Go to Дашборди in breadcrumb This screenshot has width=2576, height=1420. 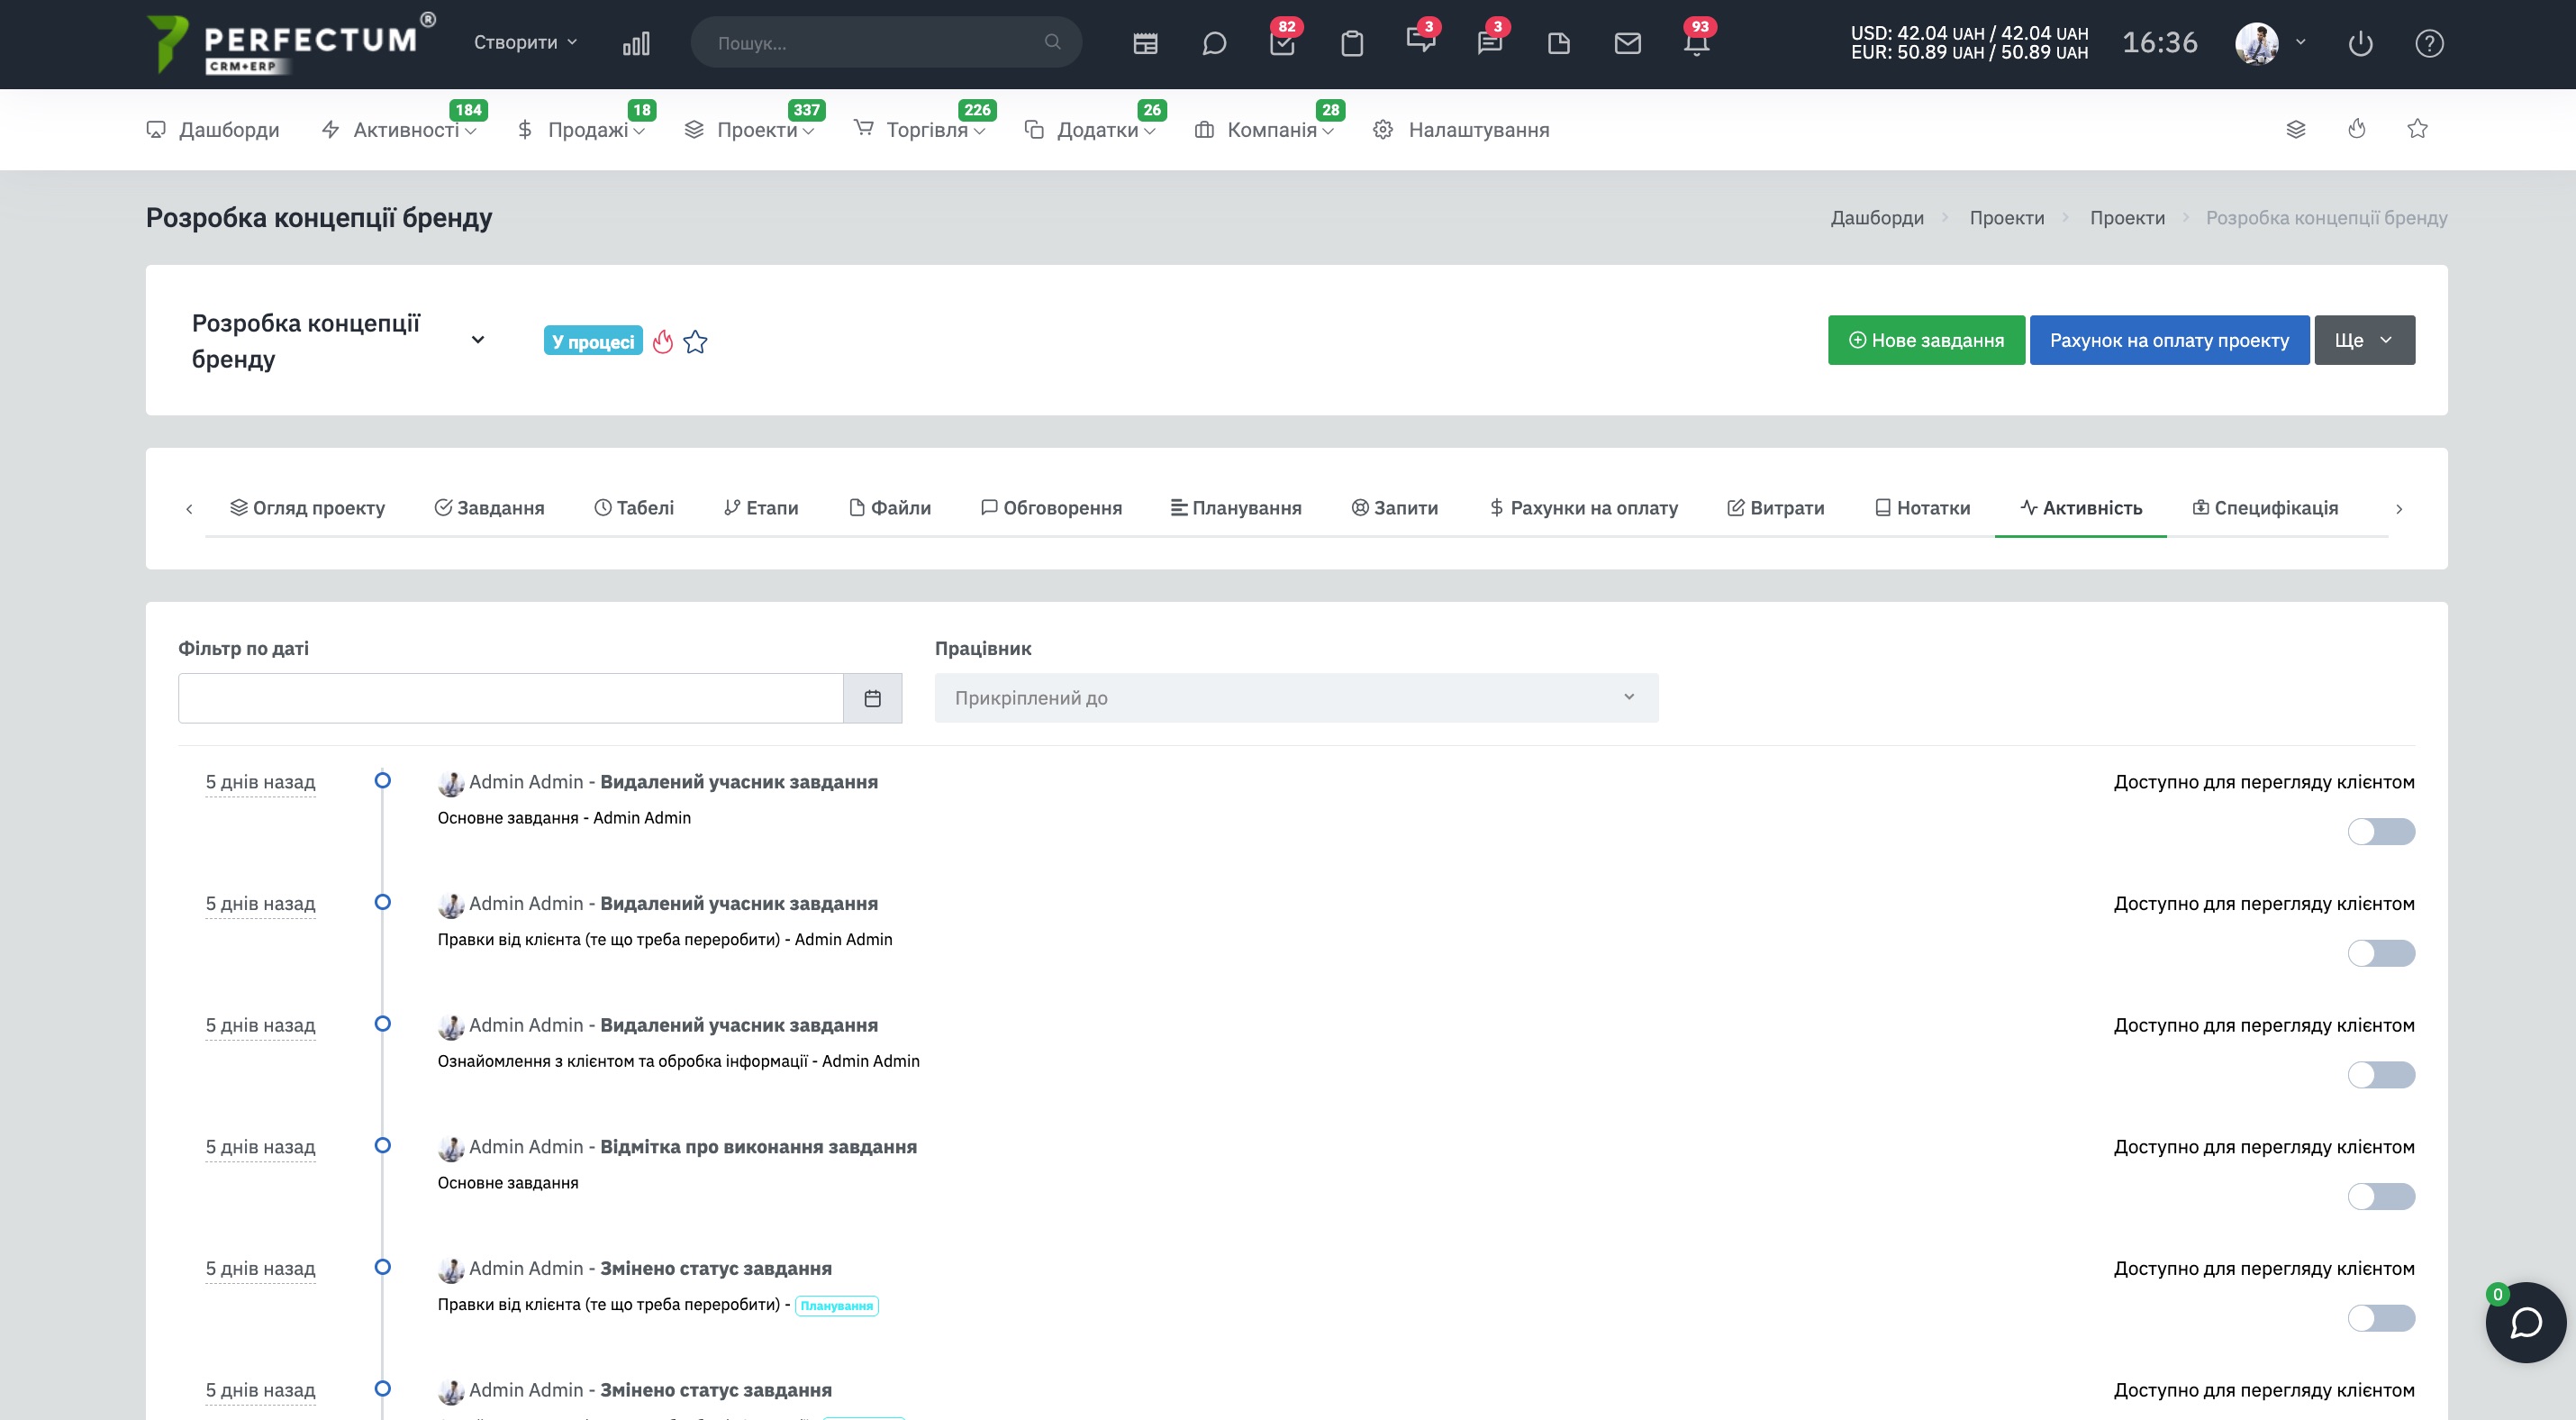[1877, 218]
